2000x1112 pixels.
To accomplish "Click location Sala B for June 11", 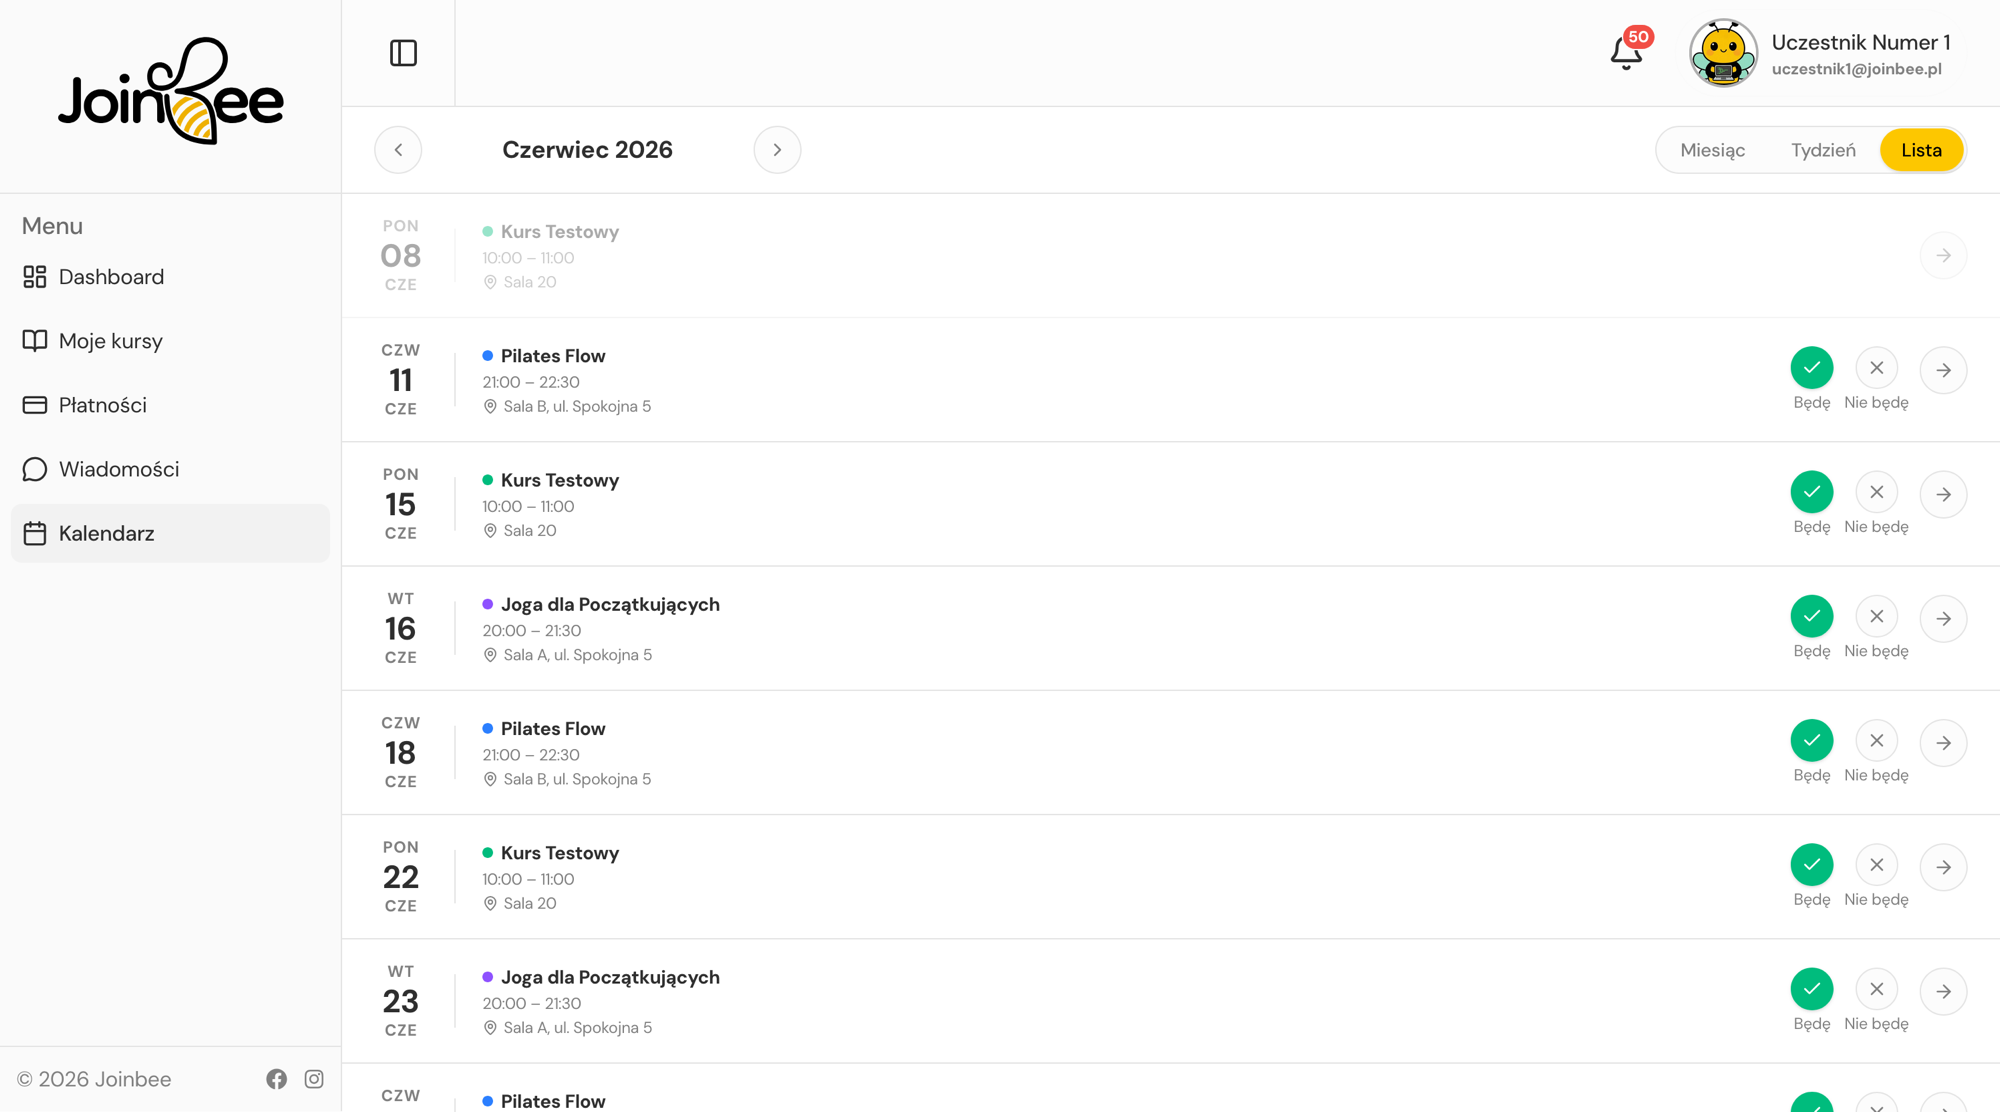I will click(x=567, y=406).
